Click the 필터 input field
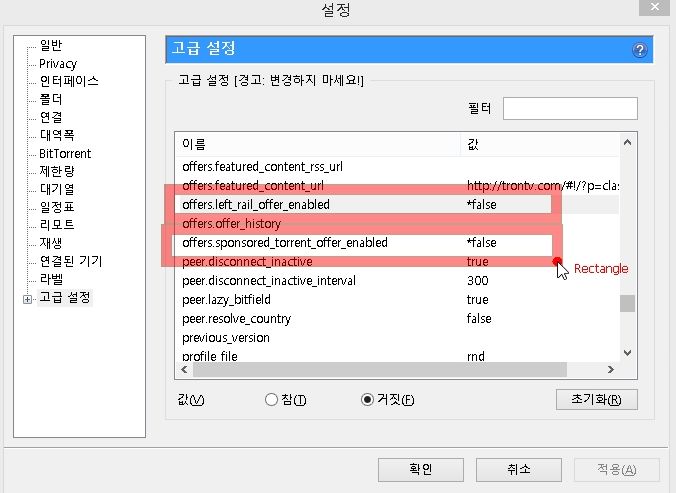 point(570,109)
